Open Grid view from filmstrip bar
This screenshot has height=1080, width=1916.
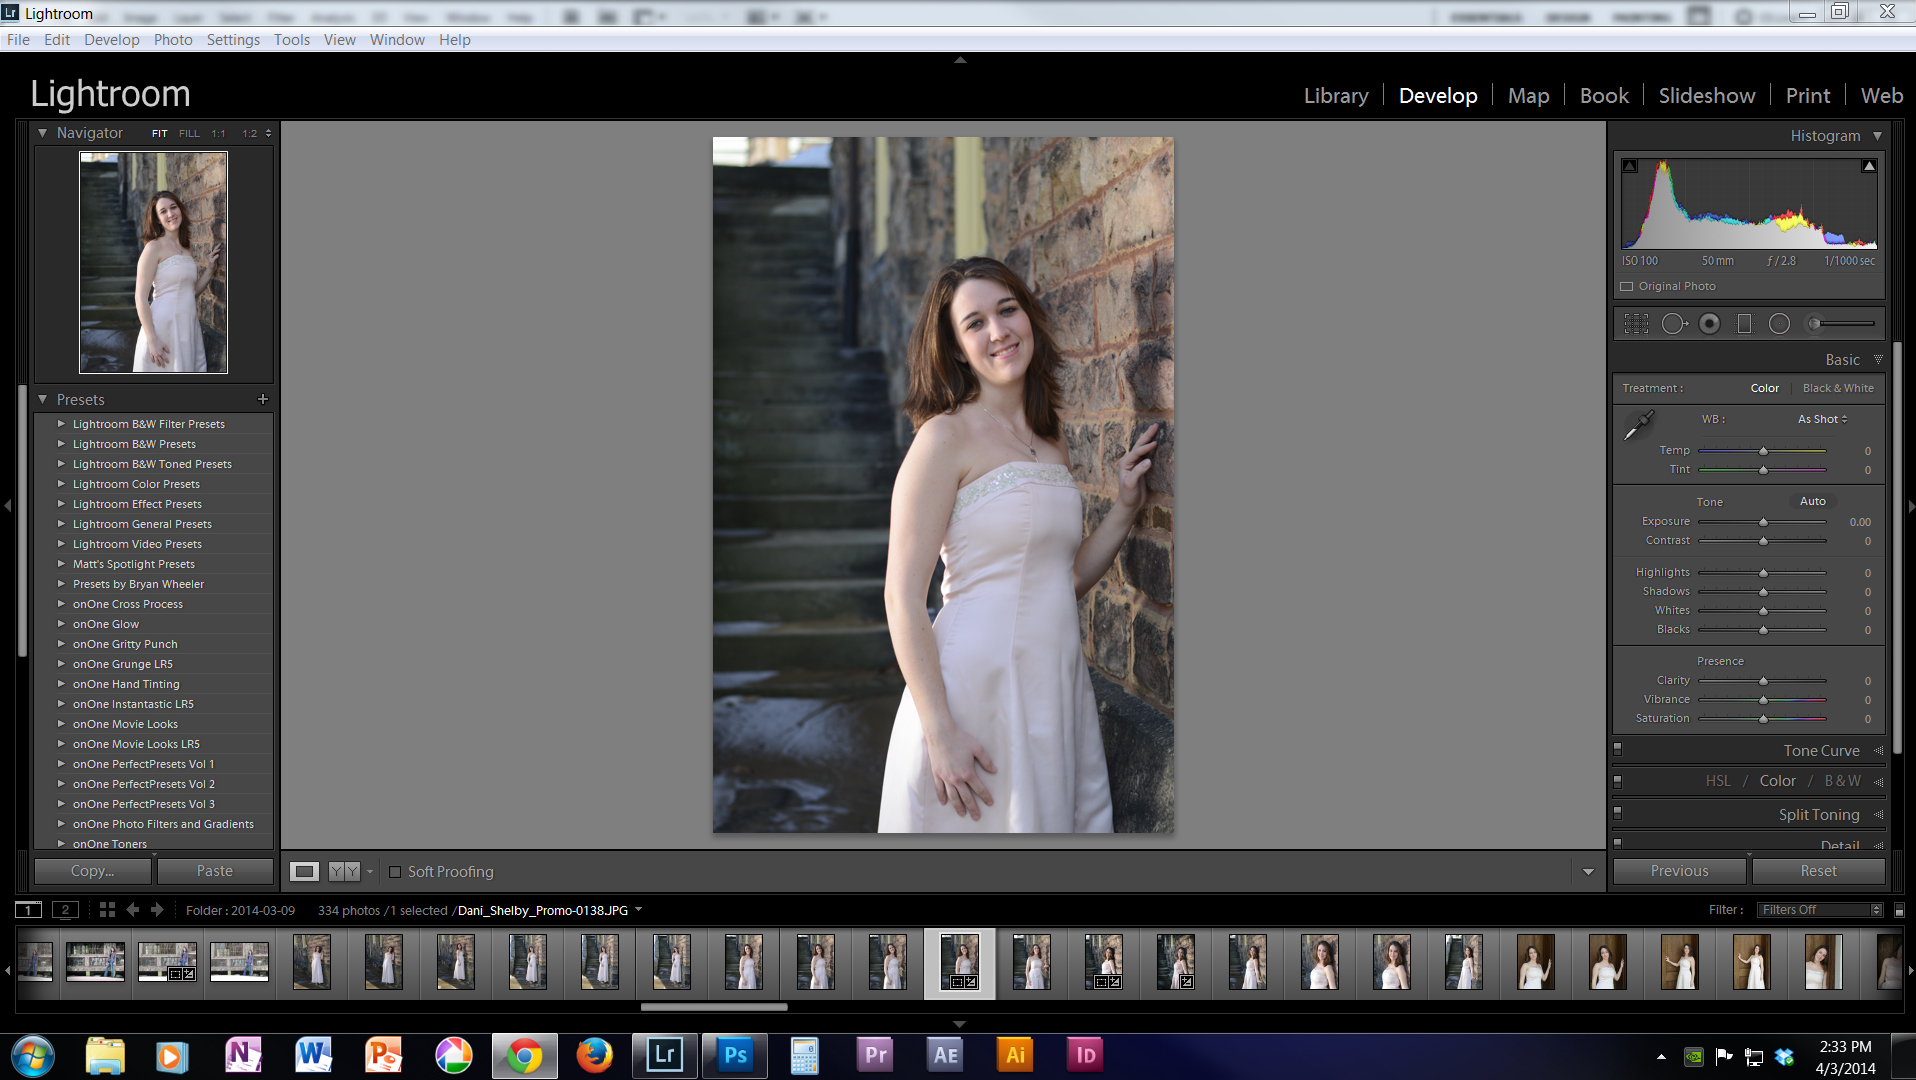point(107,910)
